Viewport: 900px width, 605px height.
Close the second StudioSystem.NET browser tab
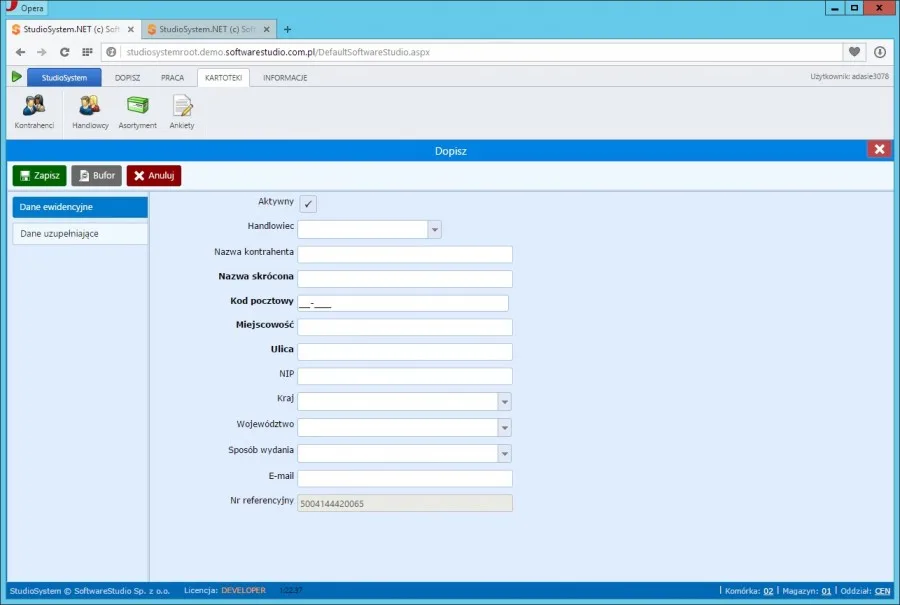(x=266, y=29)
